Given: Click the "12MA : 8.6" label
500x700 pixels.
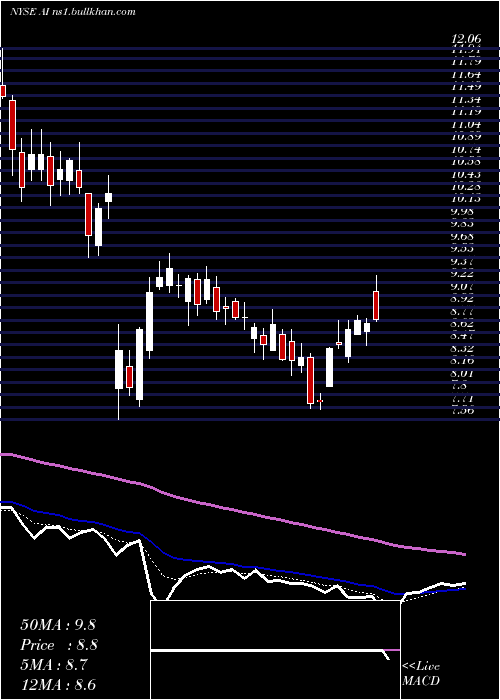Looking at the screenshot, I should coord(58,685).
